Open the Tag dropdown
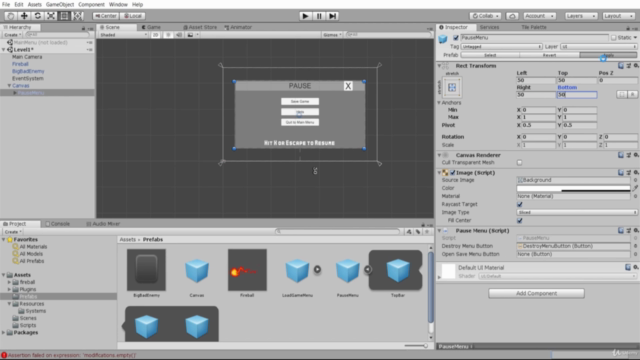The image size is (640, 360). click(501, 47)
